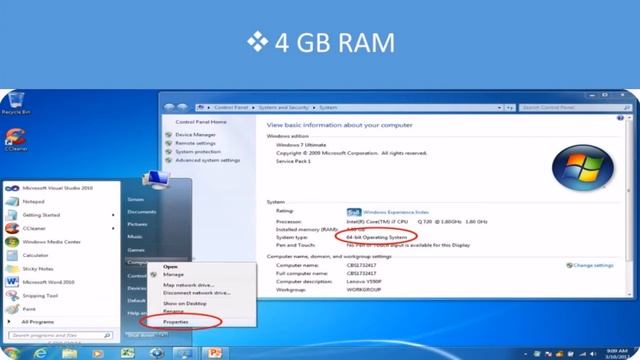Open the Recycle Bin desktop icon
Image resolution: width=640 pixels, height=360 pixels.
[x=16, y=103]
